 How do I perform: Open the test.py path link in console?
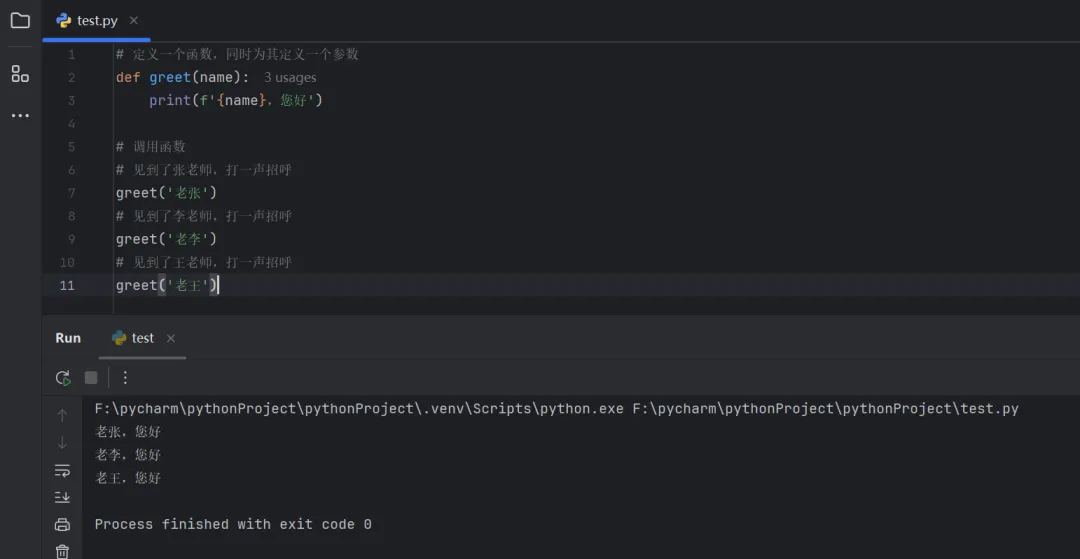click(x=825, y=408)
